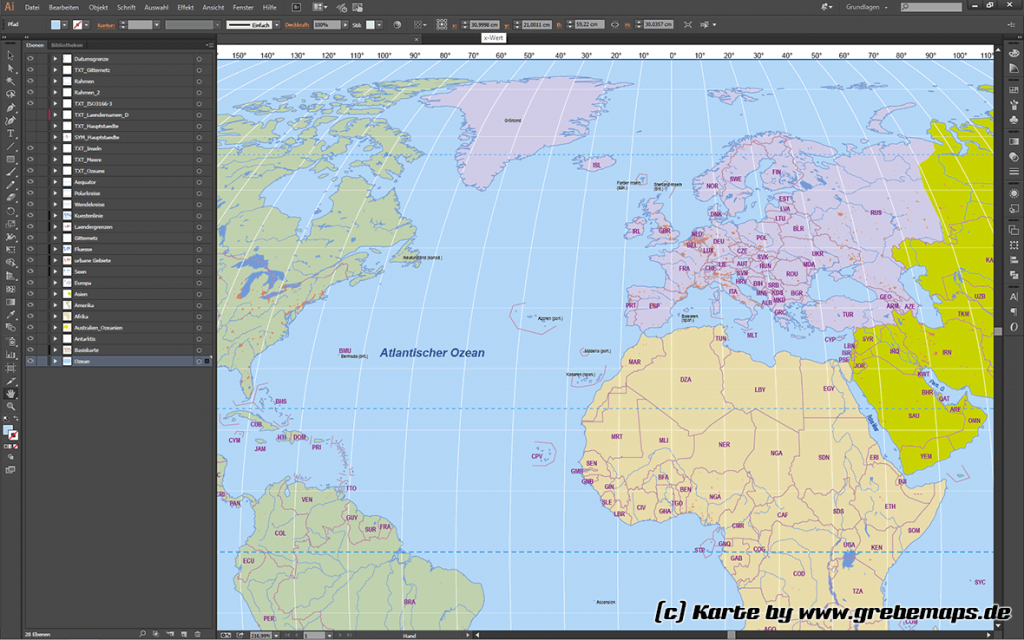Select the Type tool
The height and width of the screenshot is (640, 1024).
(x=8, y=131)
